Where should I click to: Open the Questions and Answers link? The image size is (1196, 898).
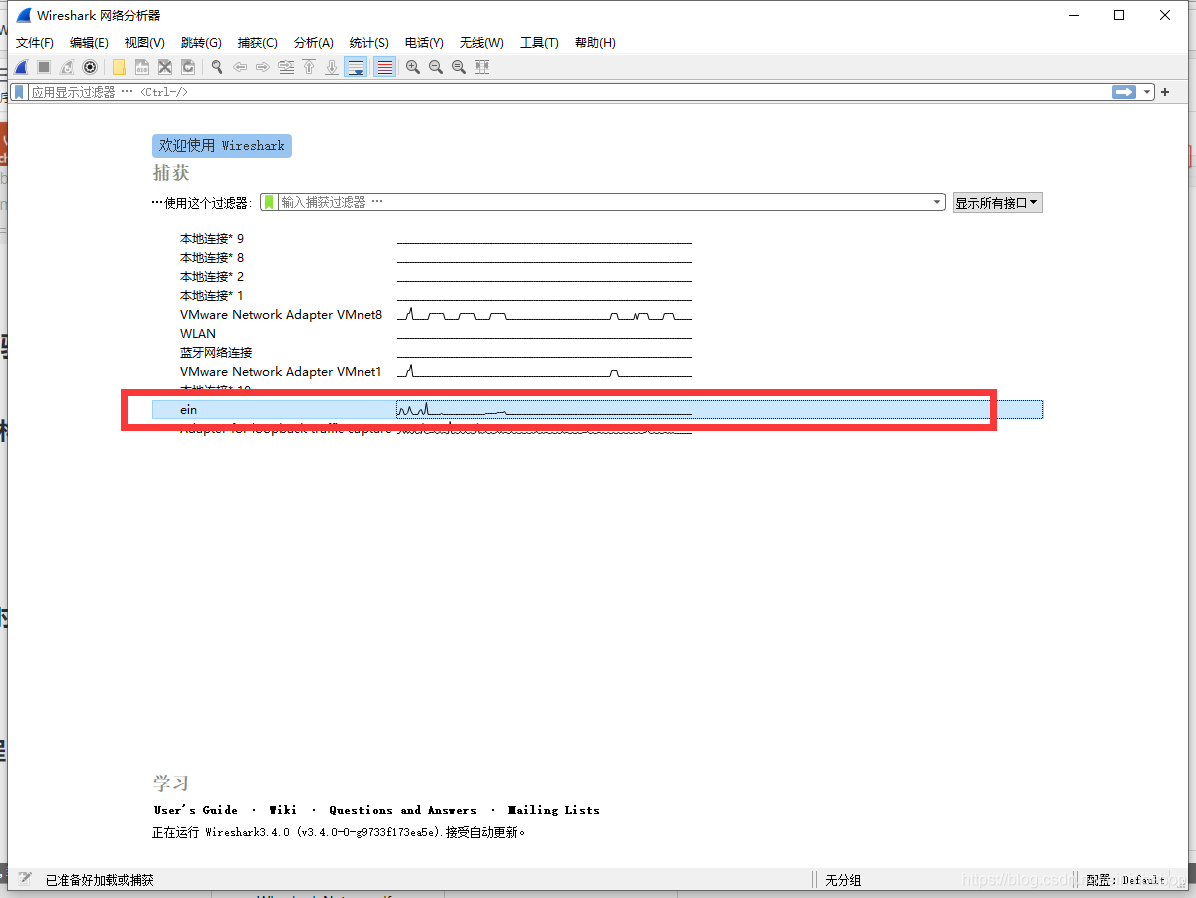403,810
